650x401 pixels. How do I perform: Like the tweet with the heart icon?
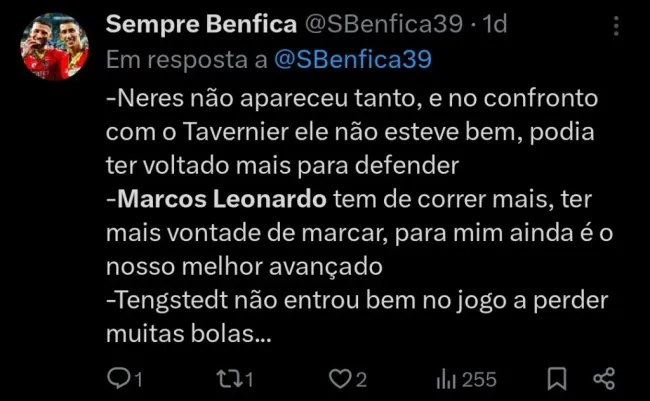pos(343,379)
